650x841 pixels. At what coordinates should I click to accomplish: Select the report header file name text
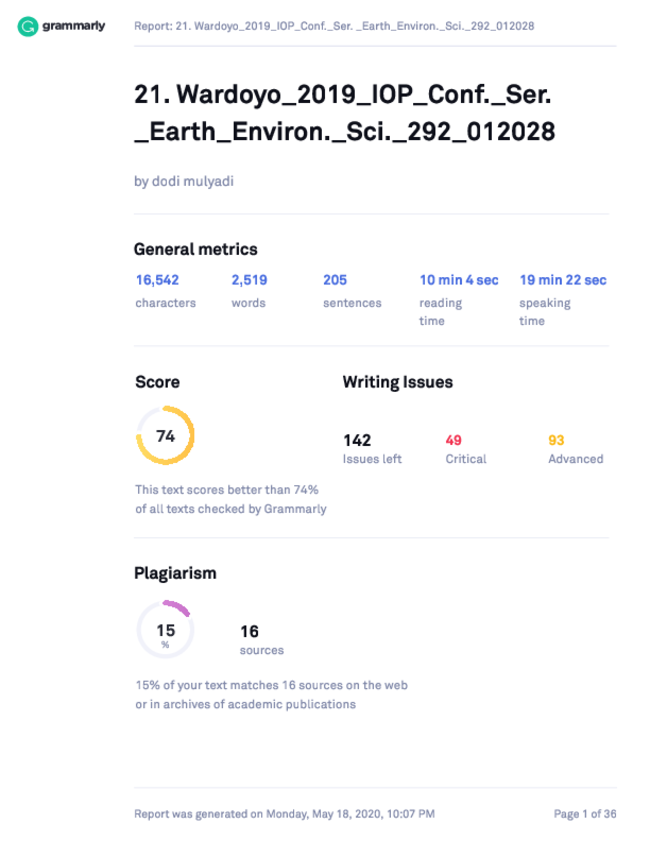(x=334, y=26)
